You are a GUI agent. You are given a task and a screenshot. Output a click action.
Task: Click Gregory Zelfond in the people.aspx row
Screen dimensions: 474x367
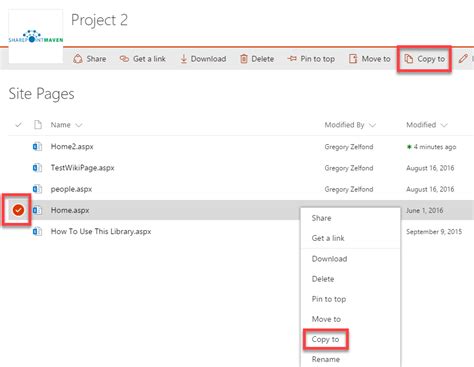[349, 189]
